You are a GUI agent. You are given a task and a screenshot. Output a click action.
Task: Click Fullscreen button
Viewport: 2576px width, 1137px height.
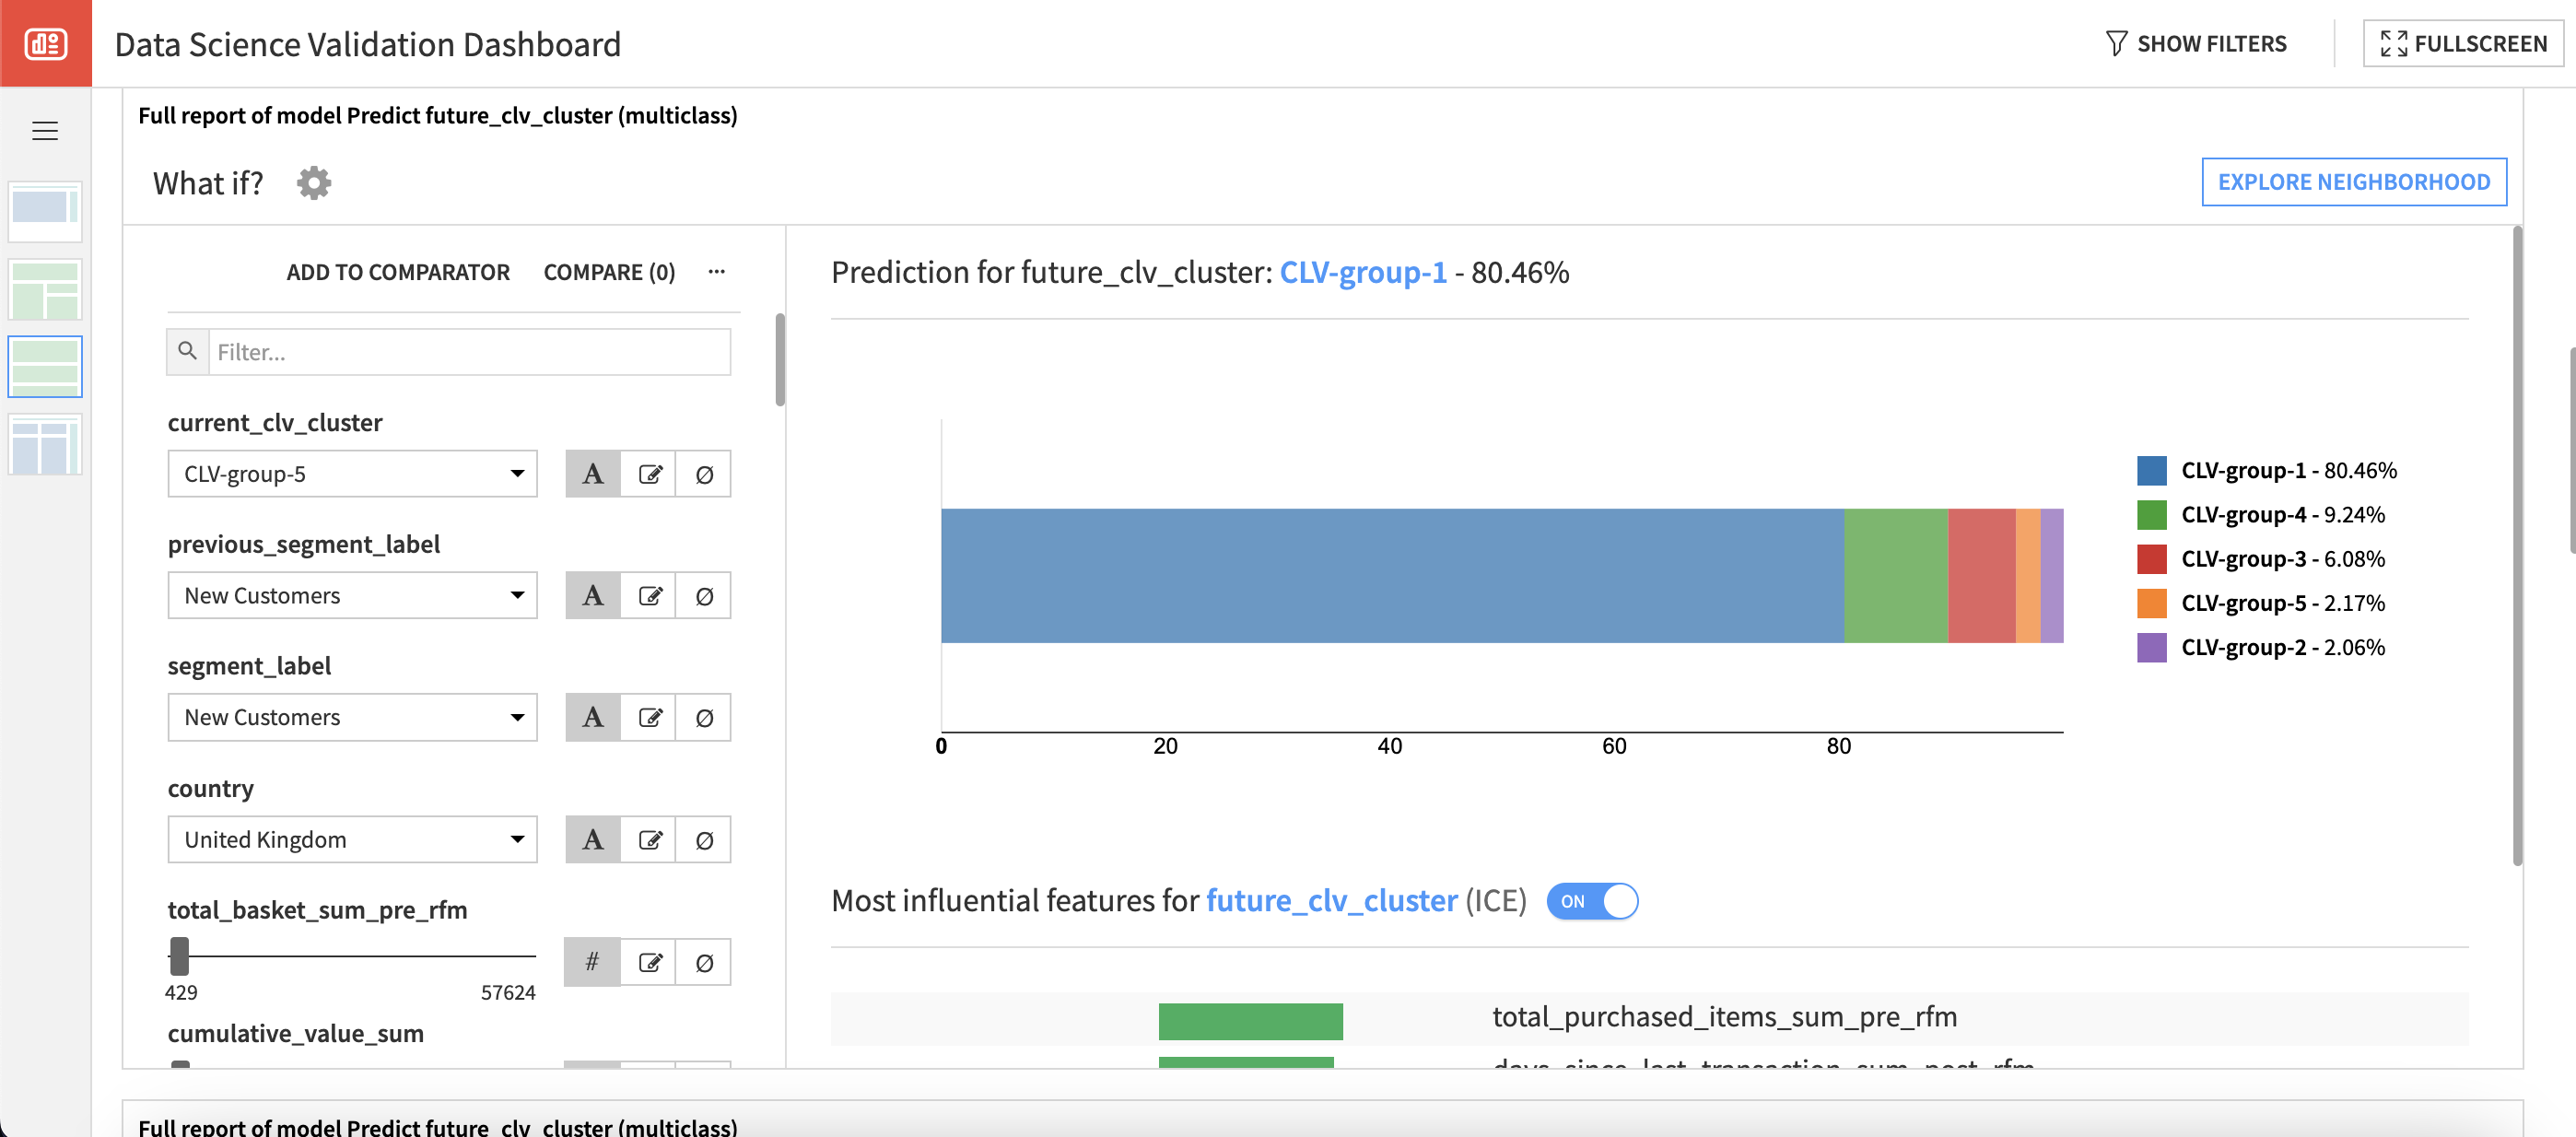point(2463,44)
